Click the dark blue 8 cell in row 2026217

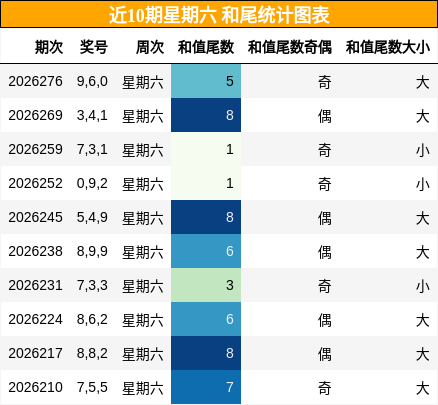206,353
